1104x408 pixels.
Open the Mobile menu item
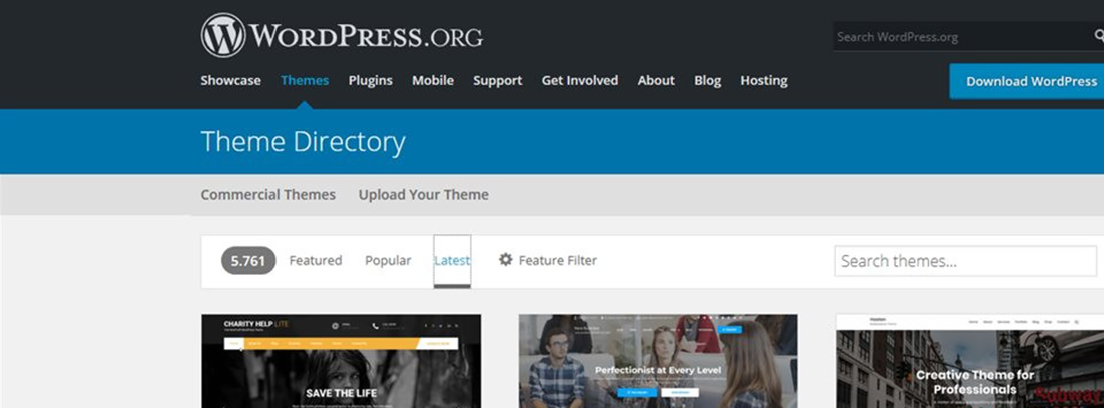(x=433, y=80)
